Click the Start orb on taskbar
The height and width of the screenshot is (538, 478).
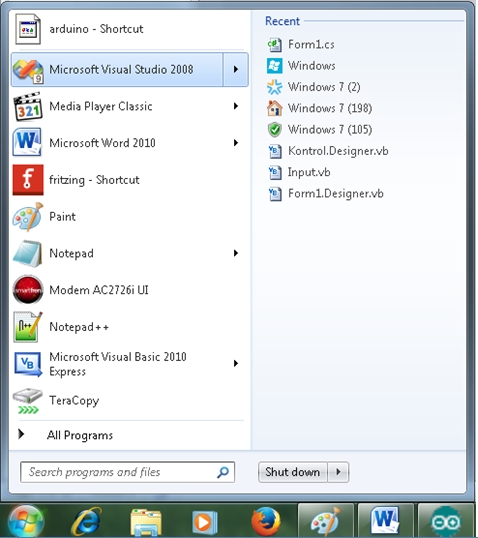[26, 521]
